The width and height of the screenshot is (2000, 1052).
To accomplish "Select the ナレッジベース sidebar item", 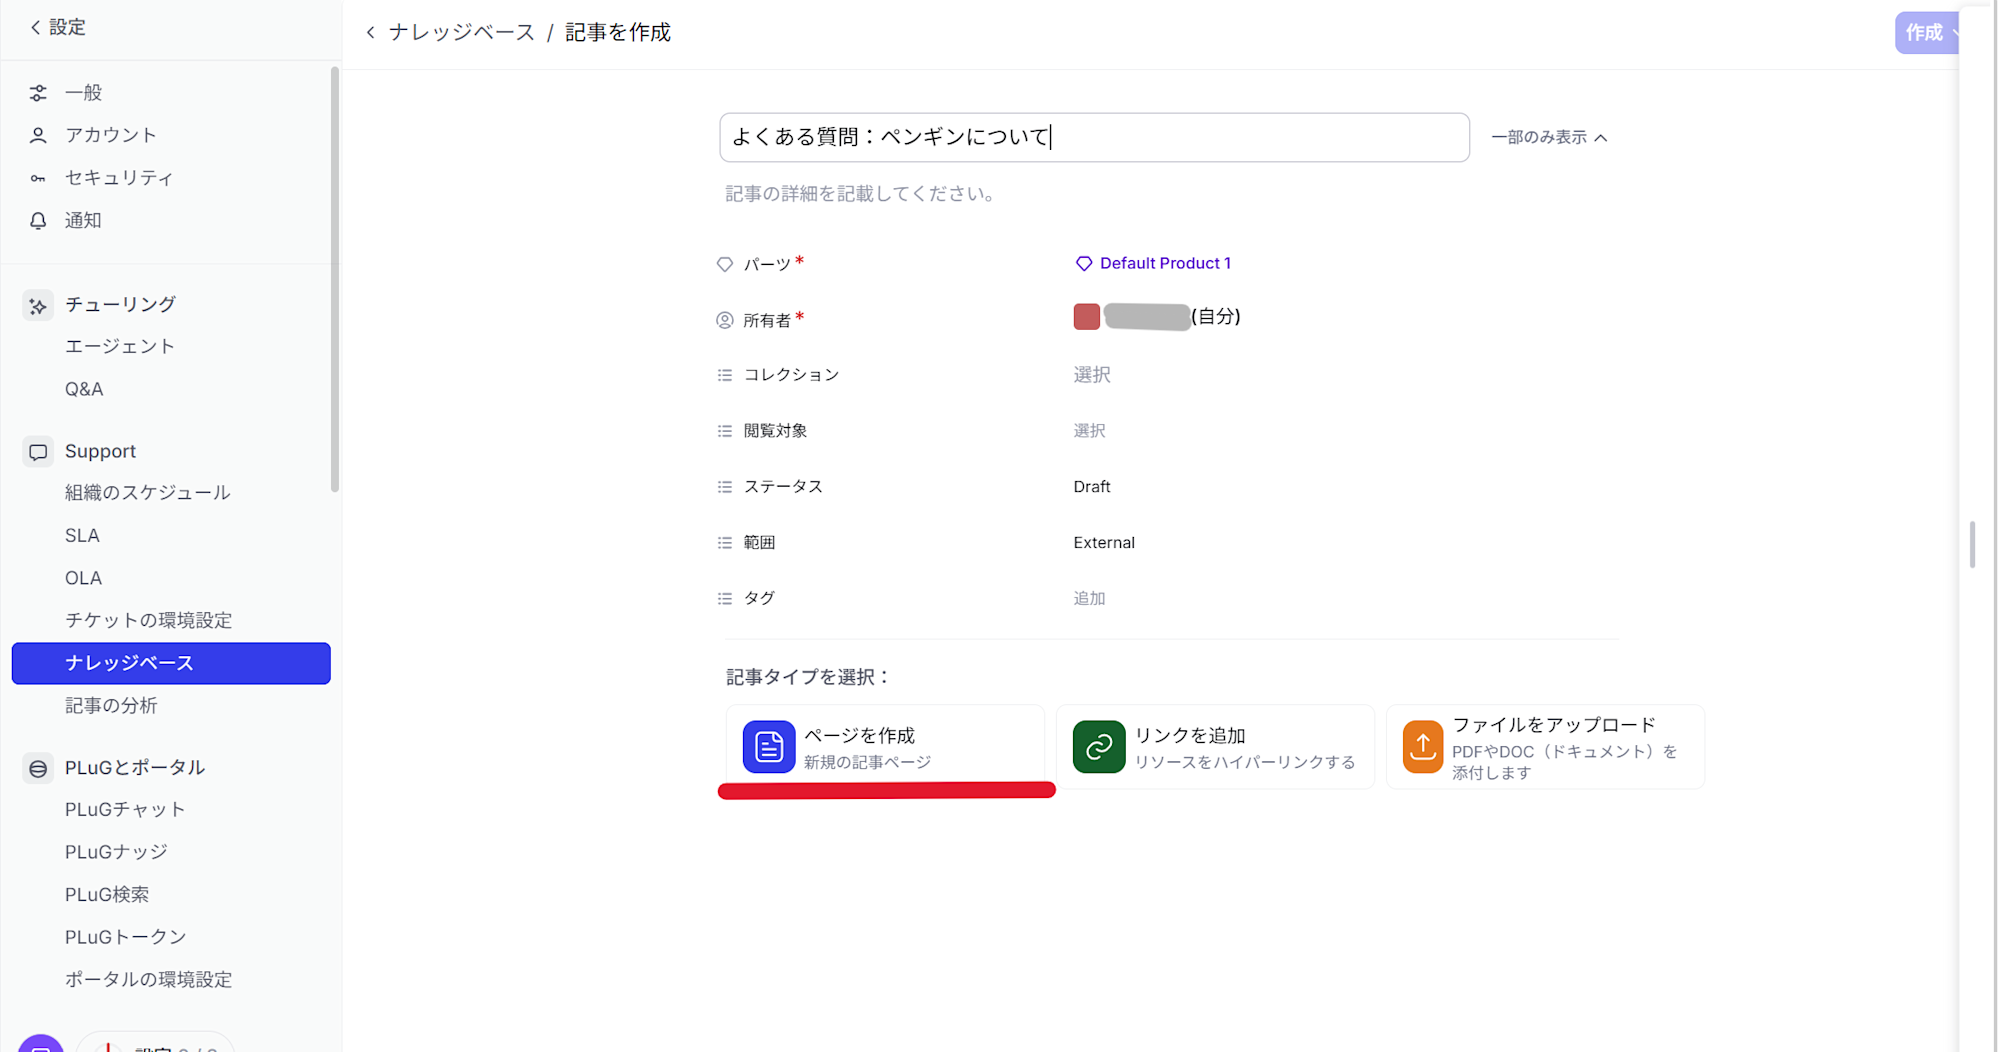I will coord(171,664).
